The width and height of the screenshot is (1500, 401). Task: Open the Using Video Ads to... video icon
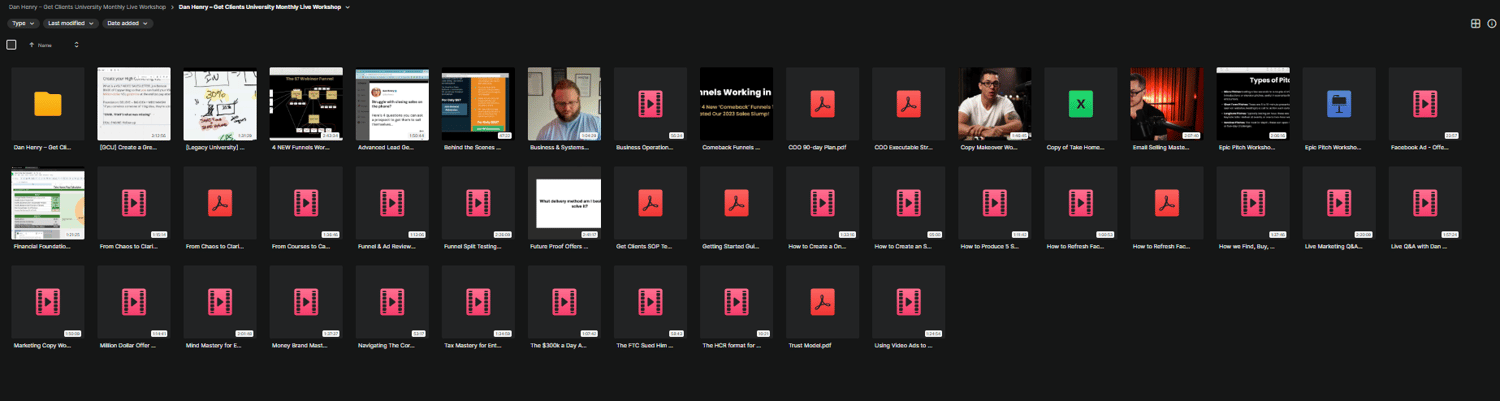click(x=908, y=301)
